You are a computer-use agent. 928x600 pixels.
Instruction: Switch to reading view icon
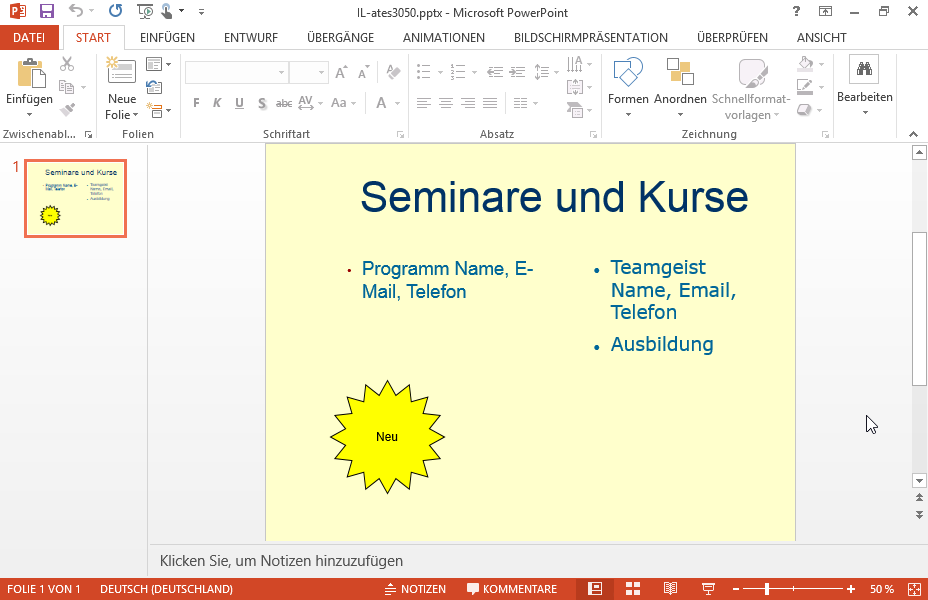[670, 589]
